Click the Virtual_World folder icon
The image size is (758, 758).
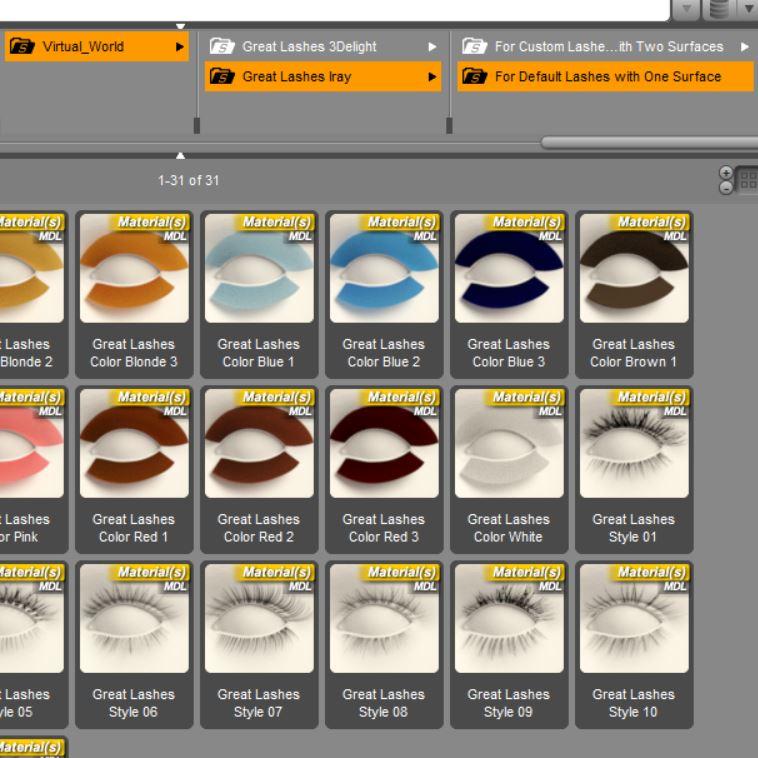click(x=22, y=46)
